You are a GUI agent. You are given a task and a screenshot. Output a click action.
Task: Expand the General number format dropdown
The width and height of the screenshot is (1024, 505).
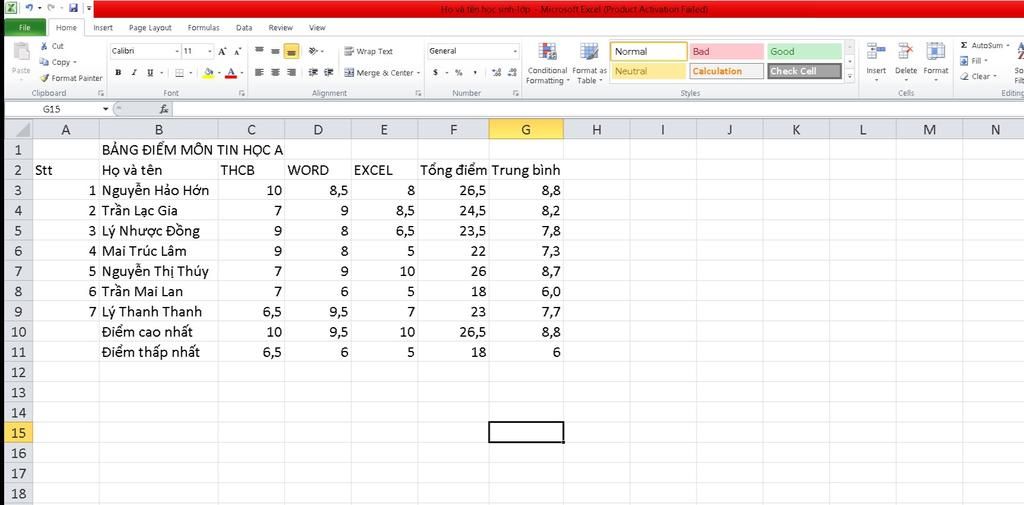[515, 51]
